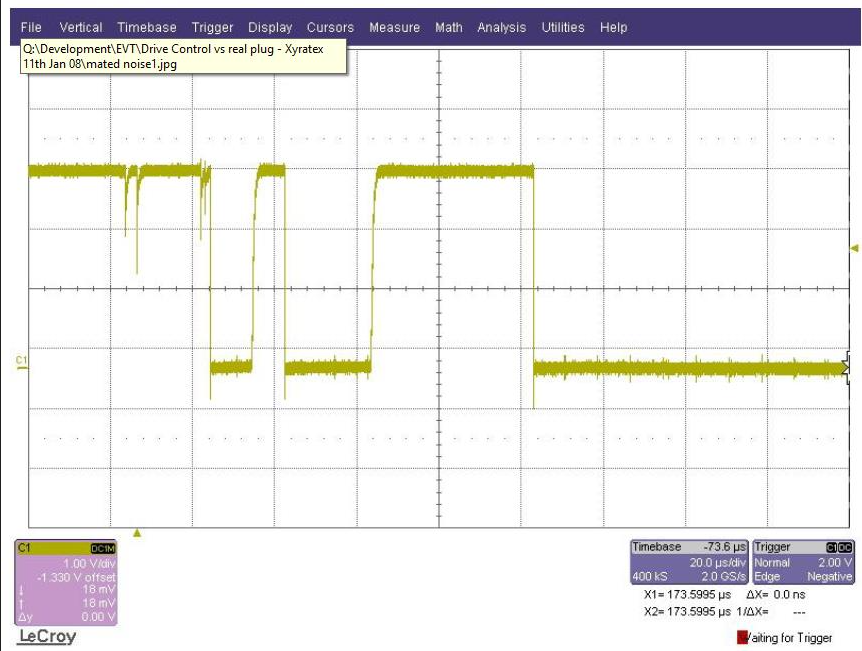862x651 pixels.
Task: Click the -1.330 V offset value
Action: tap(76, 577)
